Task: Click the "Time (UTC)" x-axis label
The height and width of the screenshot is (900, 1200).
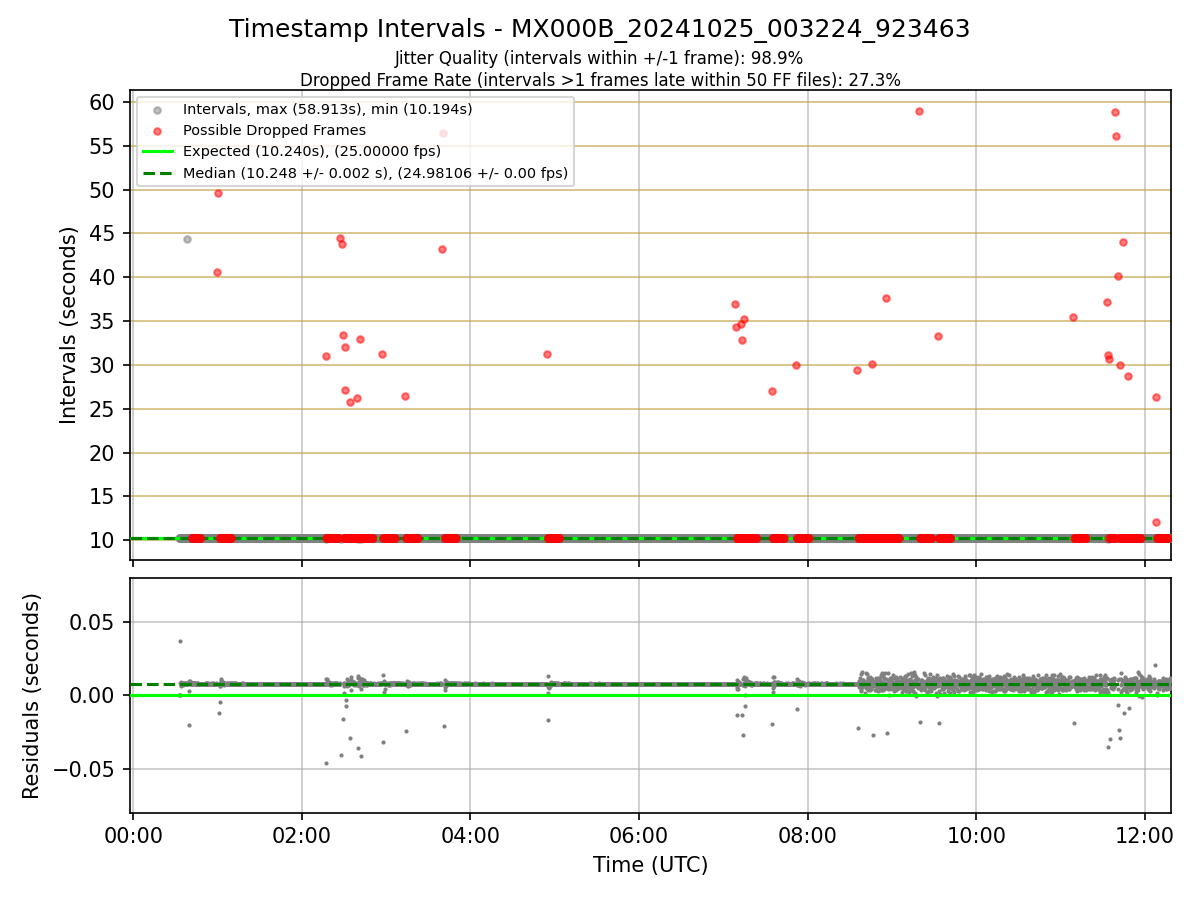Action: pos(650,865)
